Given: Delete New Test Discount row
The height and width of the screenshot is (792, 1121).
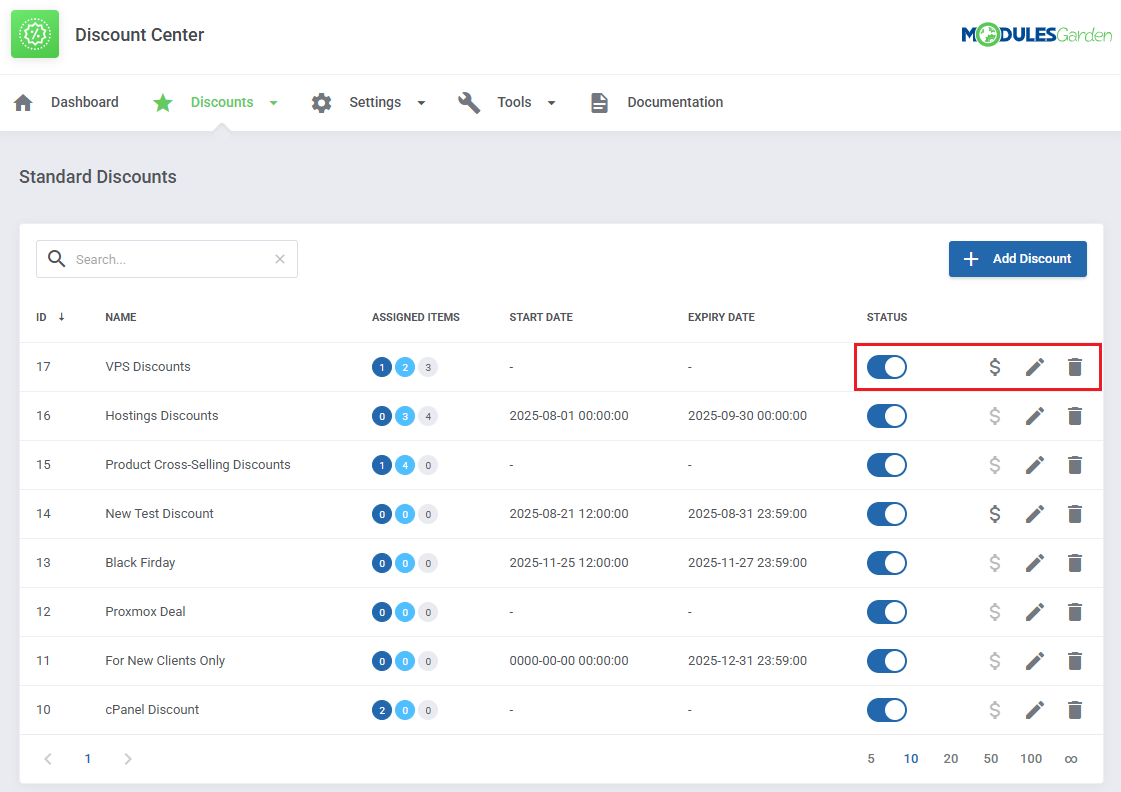Looking at the screenshot, I should pos(1075,514).
